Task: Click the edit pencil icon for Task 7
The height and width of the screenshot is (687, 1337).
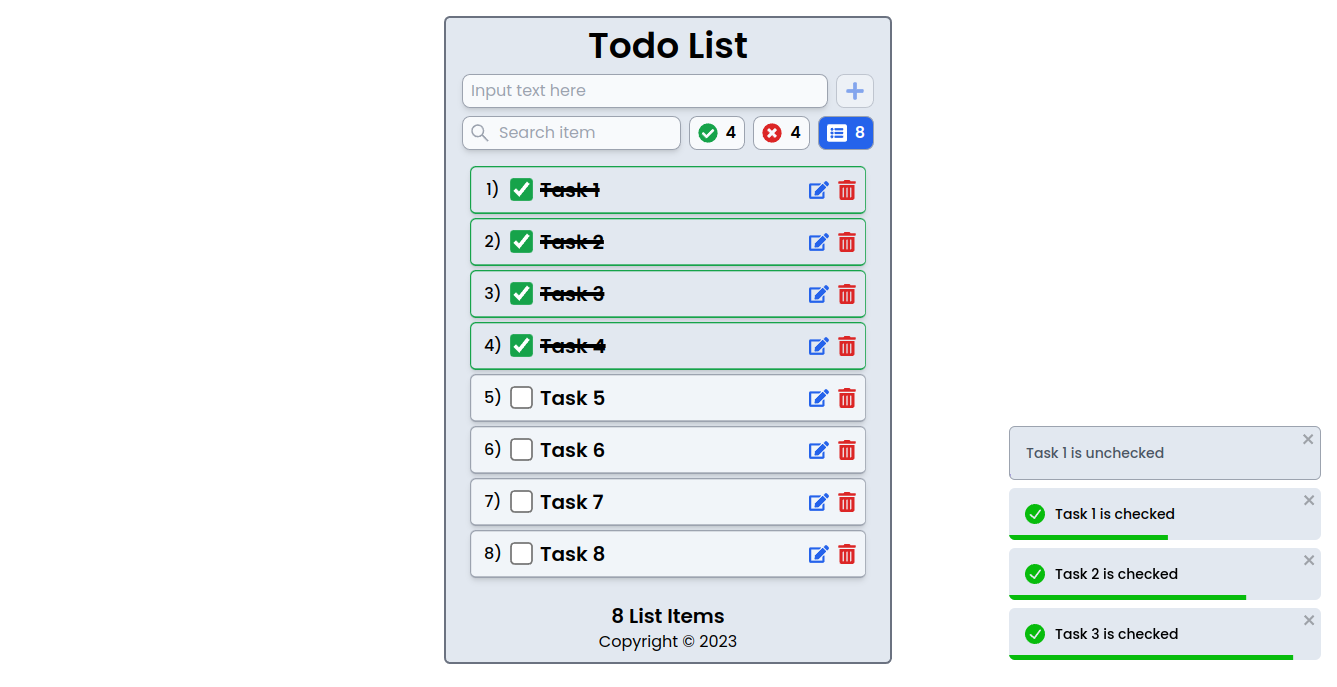Action: [818, 502]
